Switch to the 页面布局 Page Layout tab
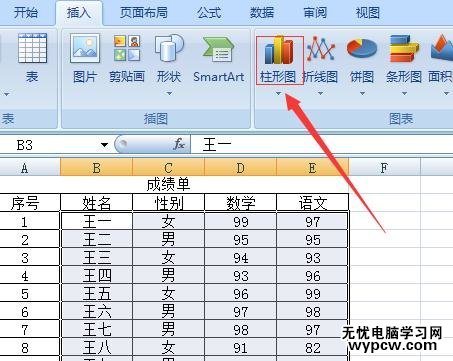The width and height of the screenshot is (453, 361). click(144, 13)
